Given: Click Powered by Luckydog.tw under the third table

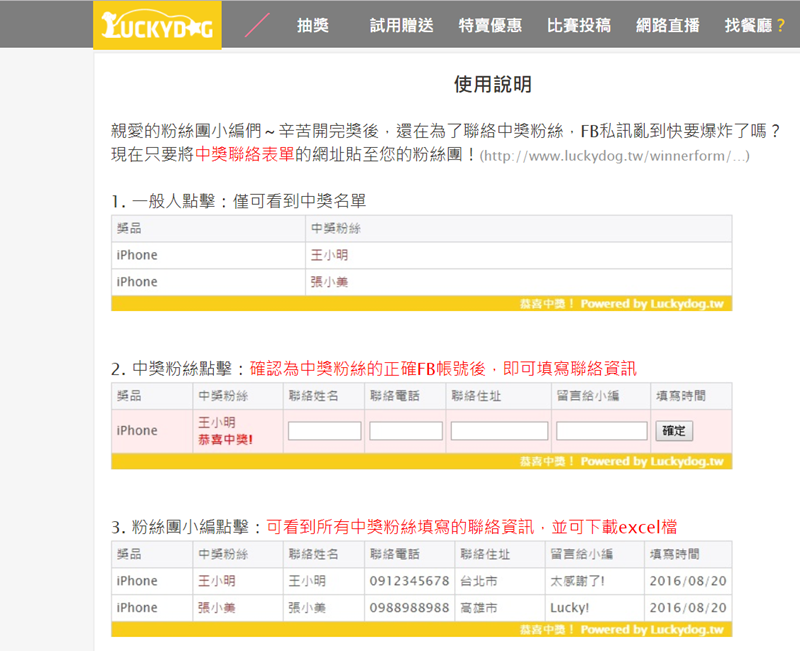Looking at the screenshot, I should point(651,630).
